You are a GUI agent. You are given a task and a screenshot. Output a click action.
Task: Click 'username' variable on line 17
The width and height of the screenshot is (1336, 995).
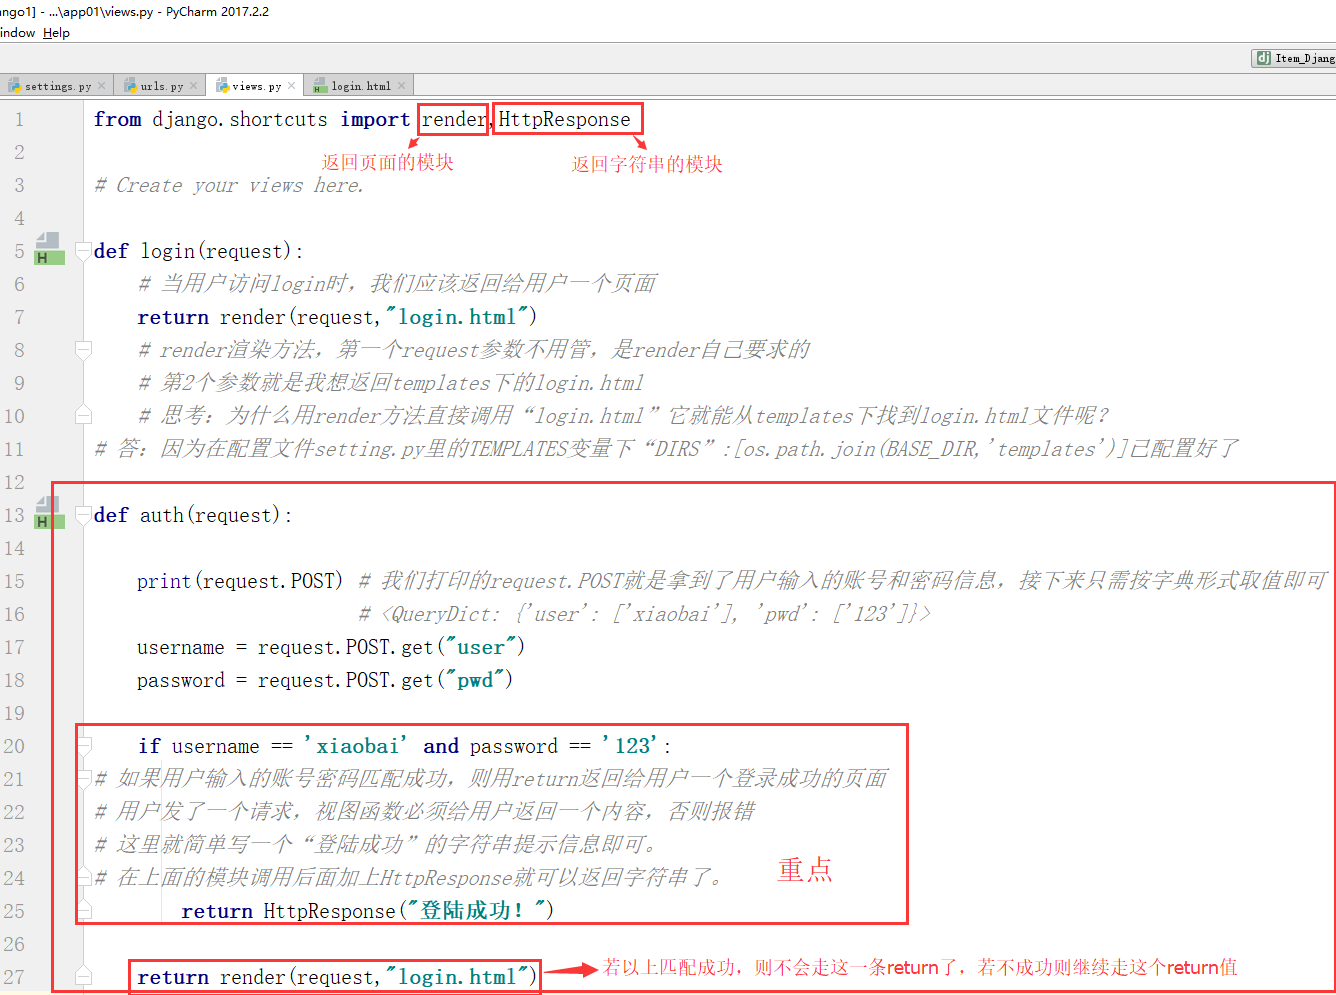click(181, 647)
